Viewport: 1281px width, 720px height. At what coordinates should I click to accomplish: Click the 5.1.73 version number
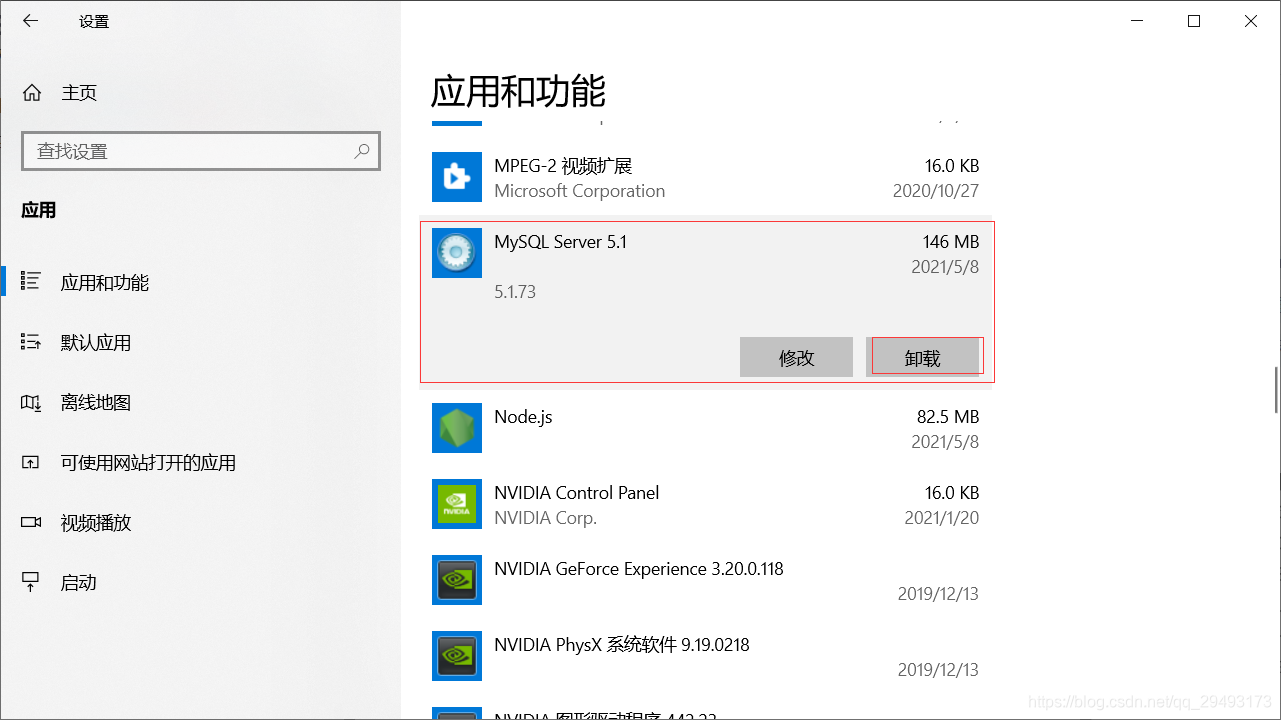[515, 292]
